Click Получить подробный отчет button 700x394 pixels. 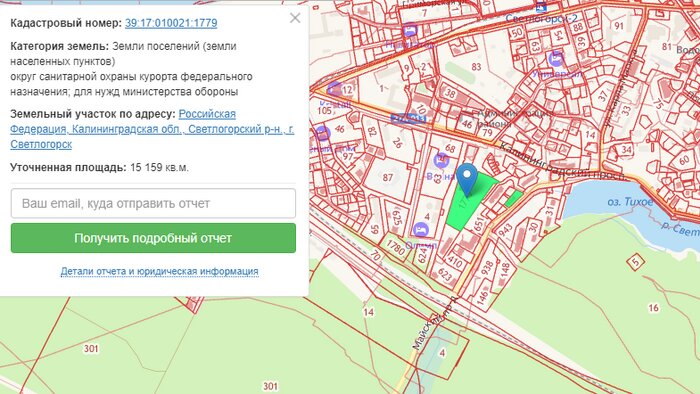click(153, 238)
